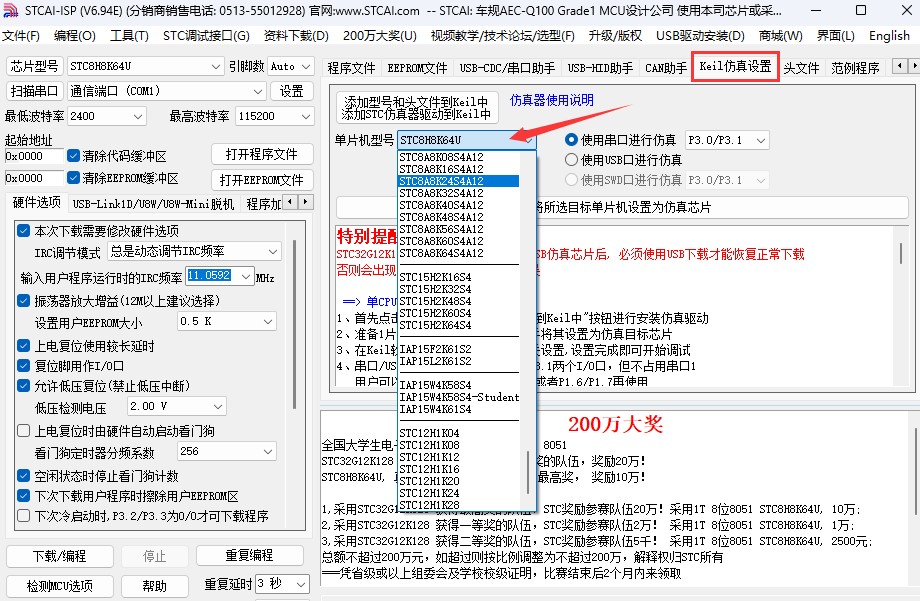
Task: Open 最低波特率 2400 dropdown
Action: [x=106, y=116]
